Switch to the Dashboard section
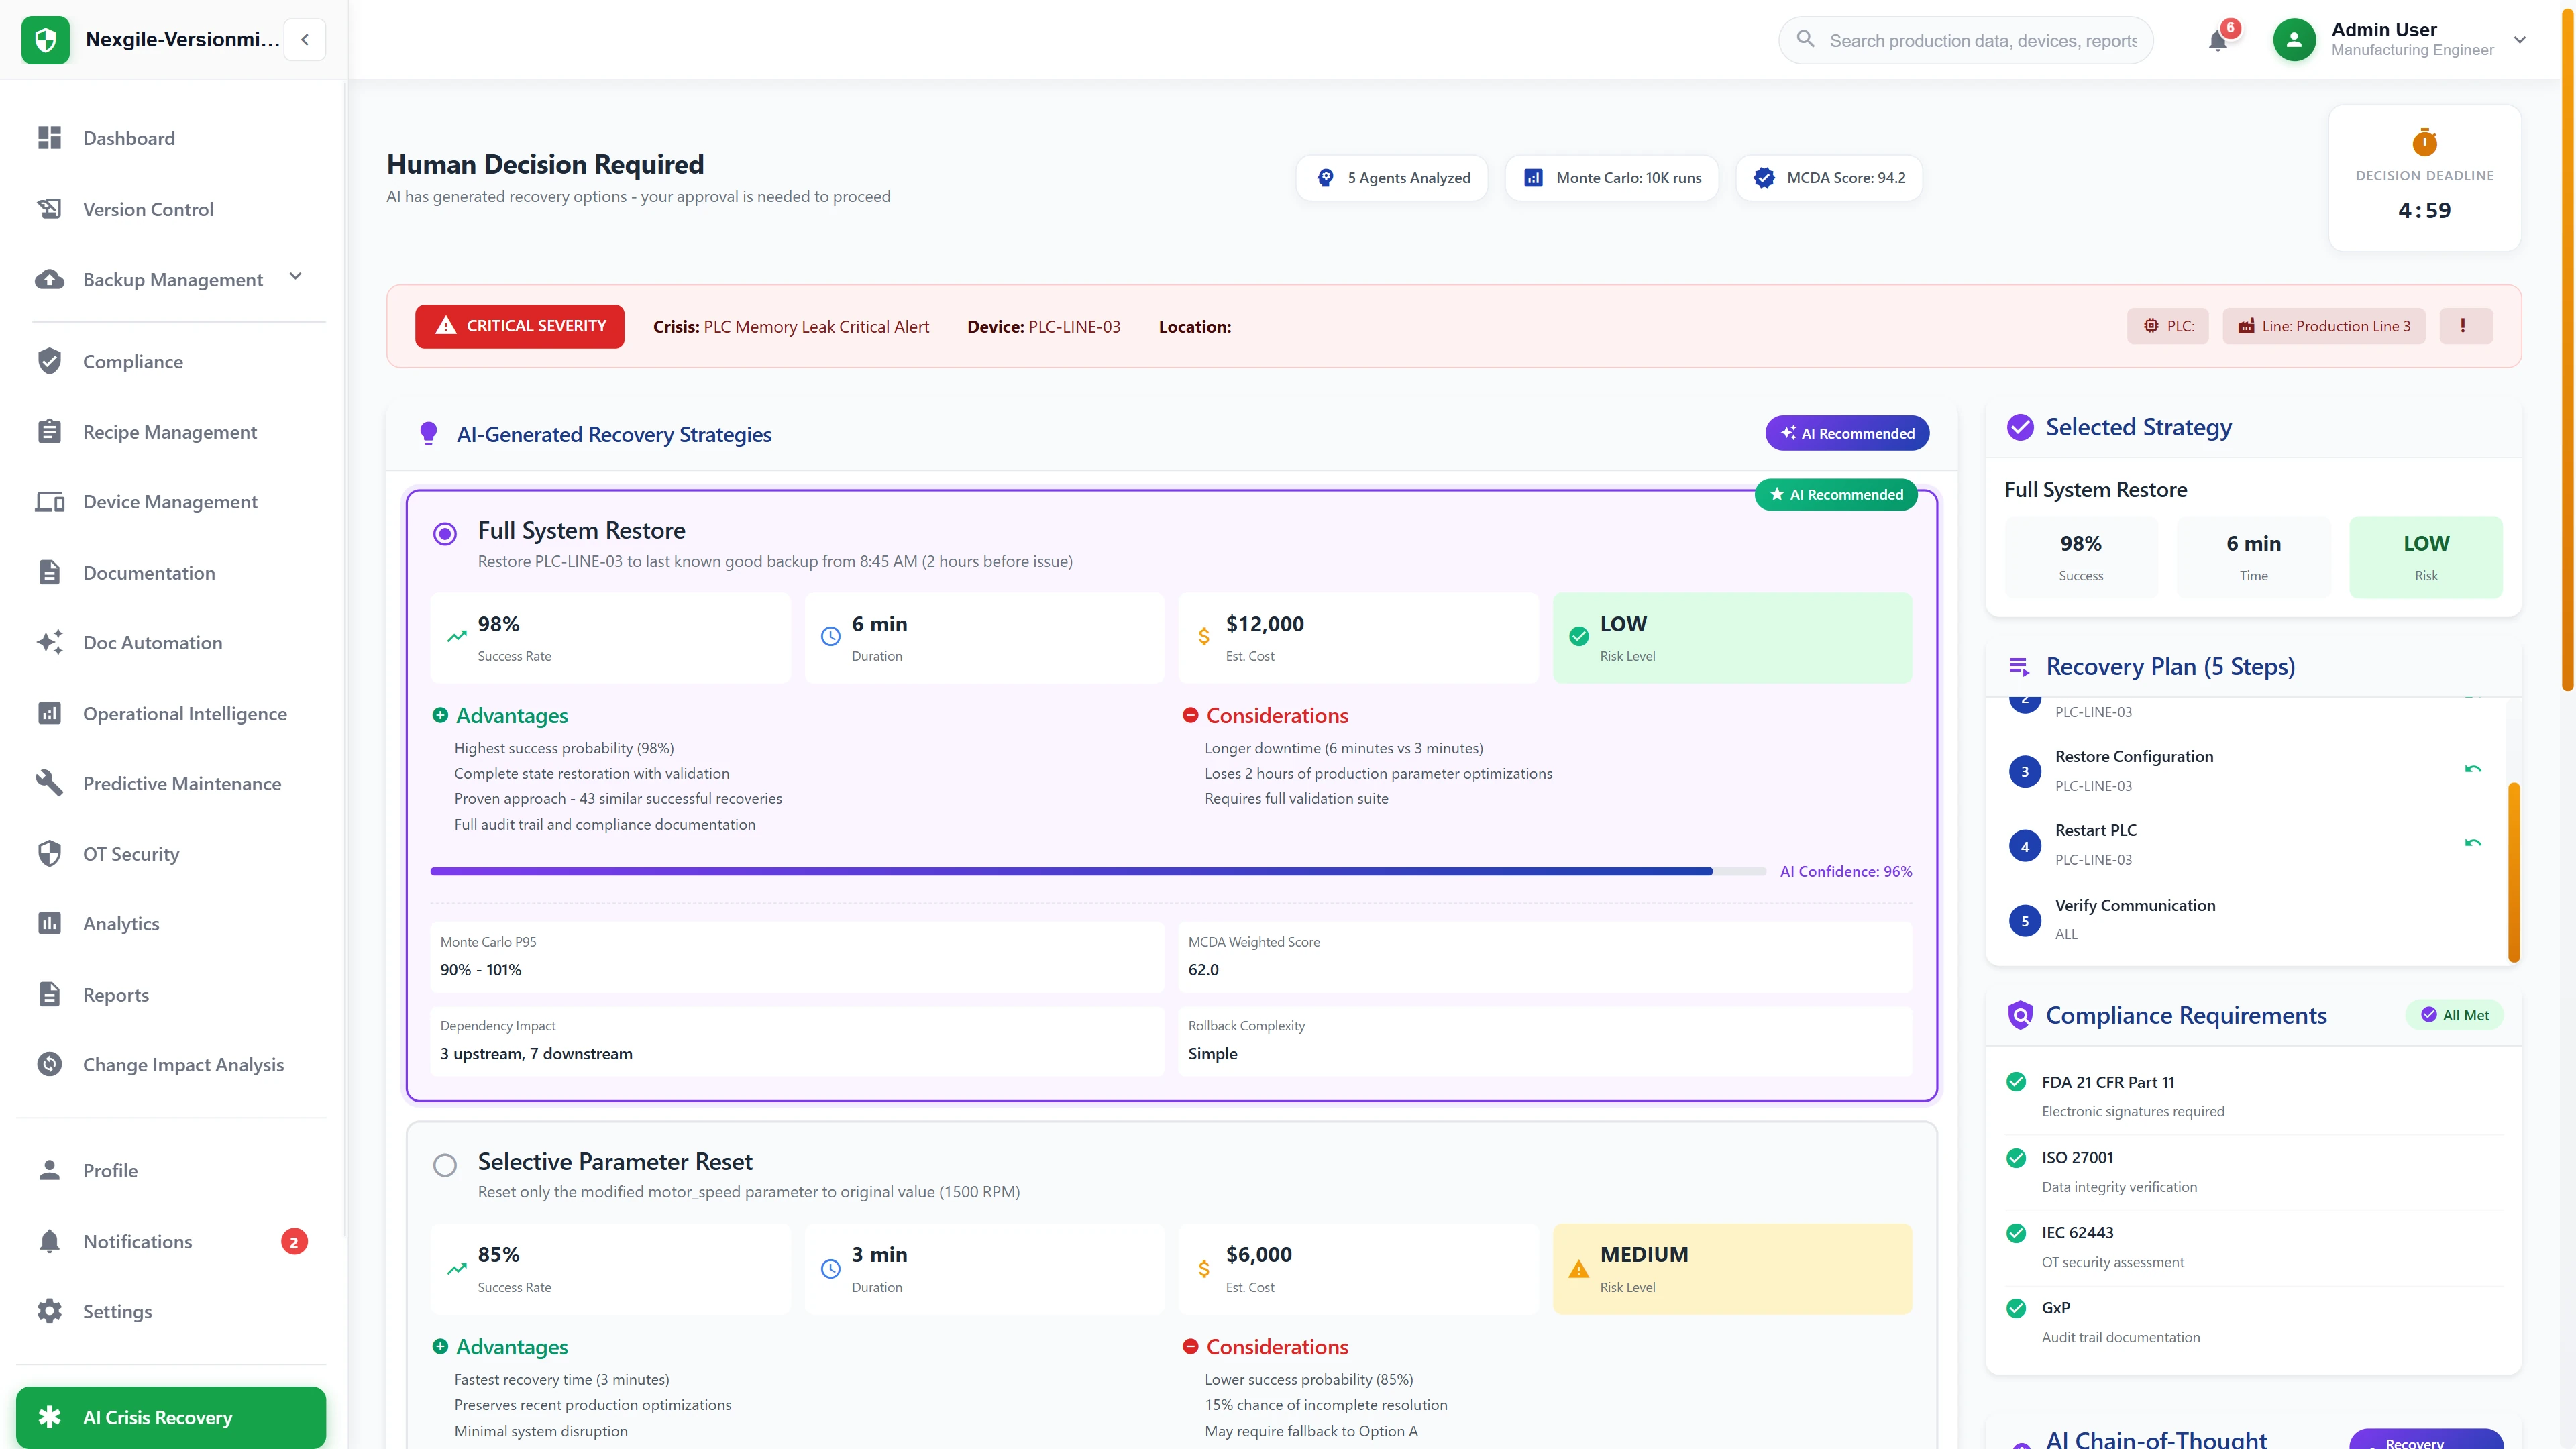Image resolution: width=2576 pixels, height=1449 pixels. point(128,138)
